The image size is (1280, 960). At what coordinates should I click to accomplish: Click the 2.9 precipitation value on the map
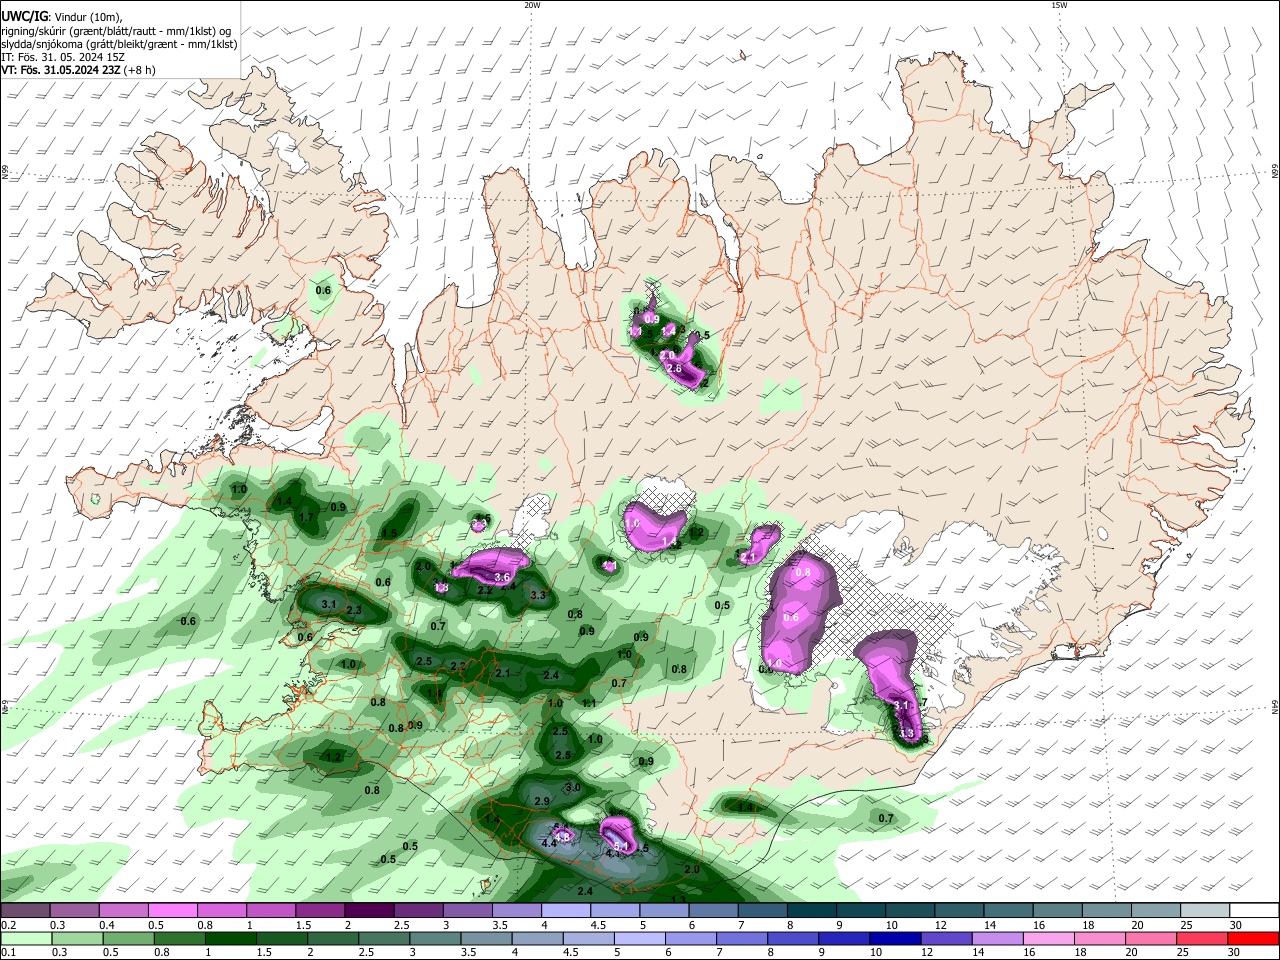[x=542, y=802]
